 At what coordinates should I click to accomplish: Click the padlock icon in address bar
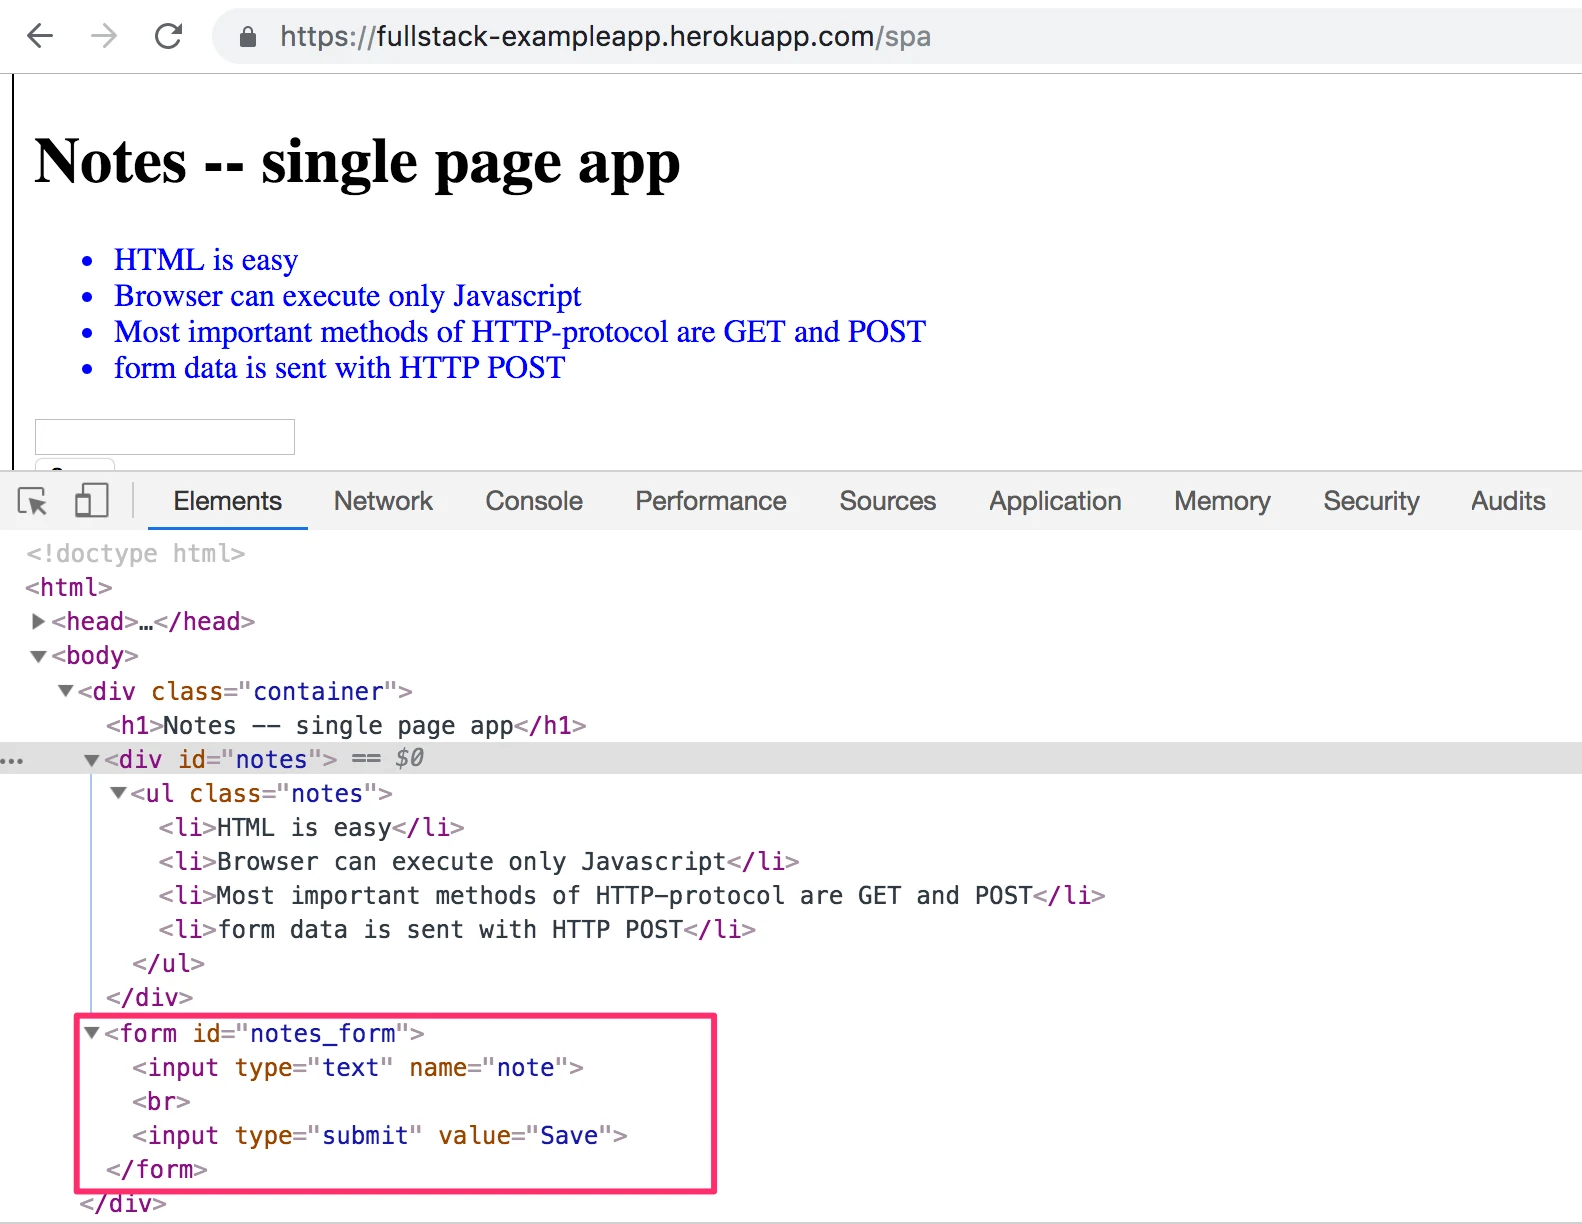pos(248,38)
